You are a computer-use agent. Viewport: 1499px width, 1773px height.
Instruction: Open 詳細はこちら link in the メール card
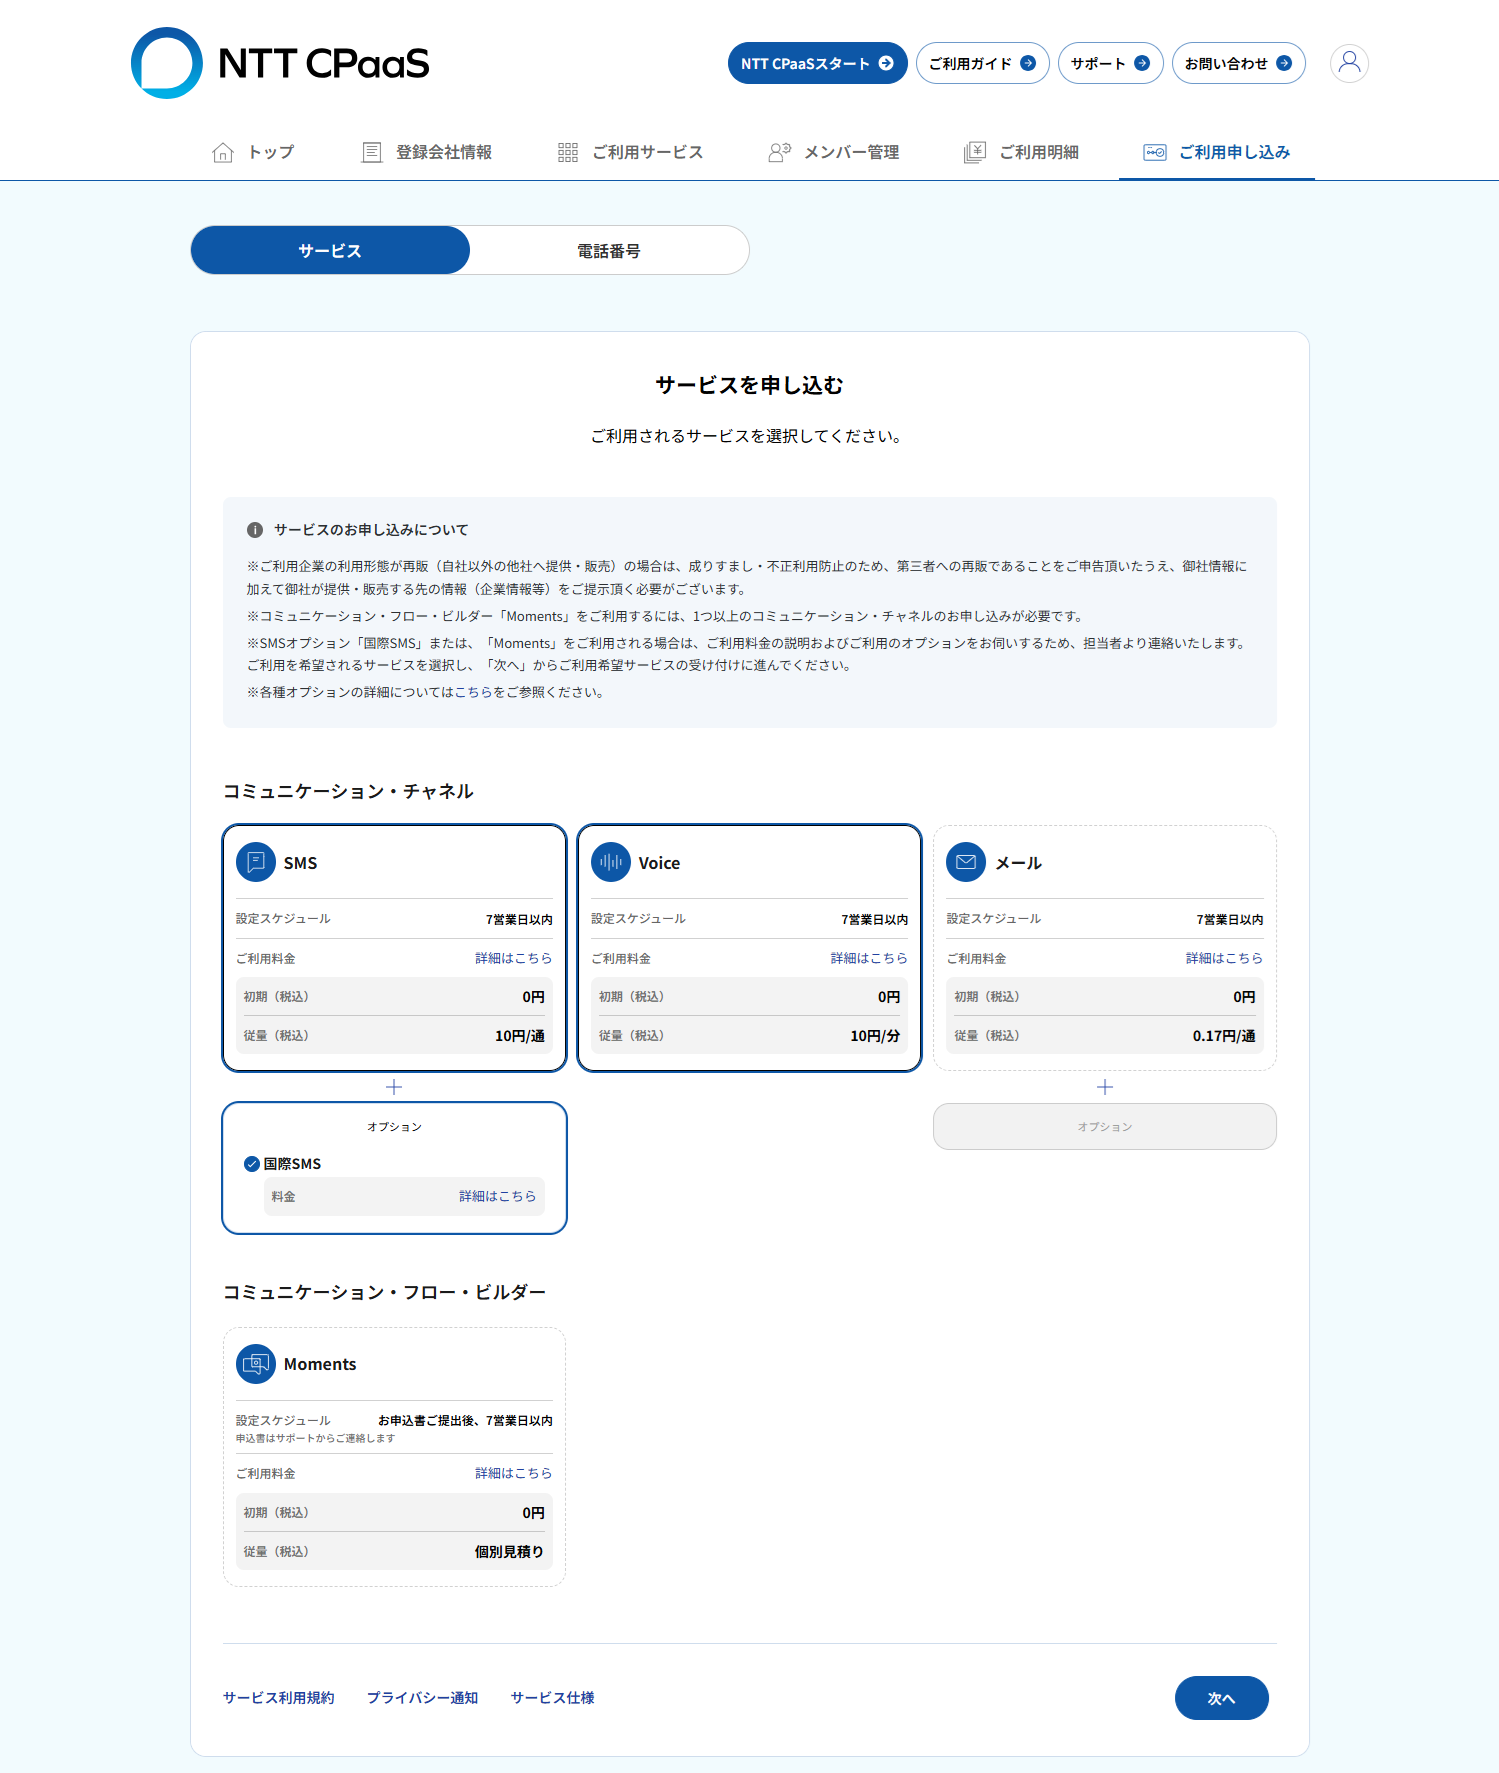click(x=1224, y=958)
